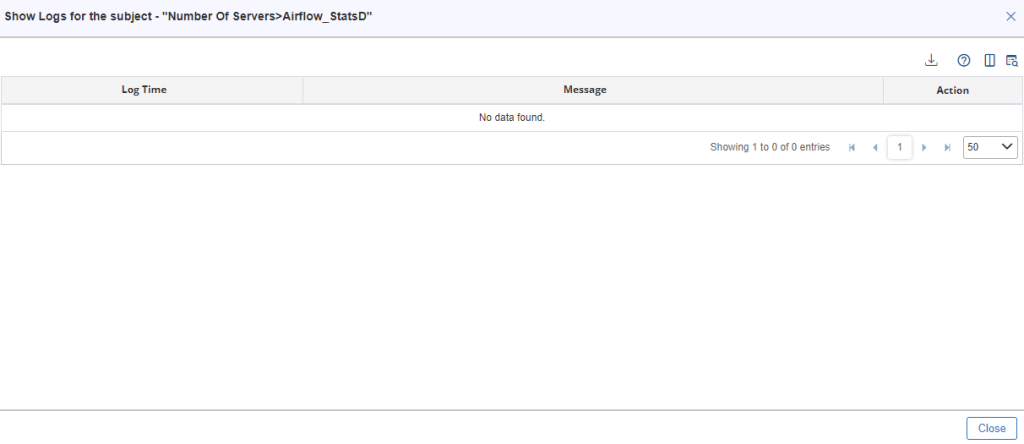Jump to the first page of entries

852,148
